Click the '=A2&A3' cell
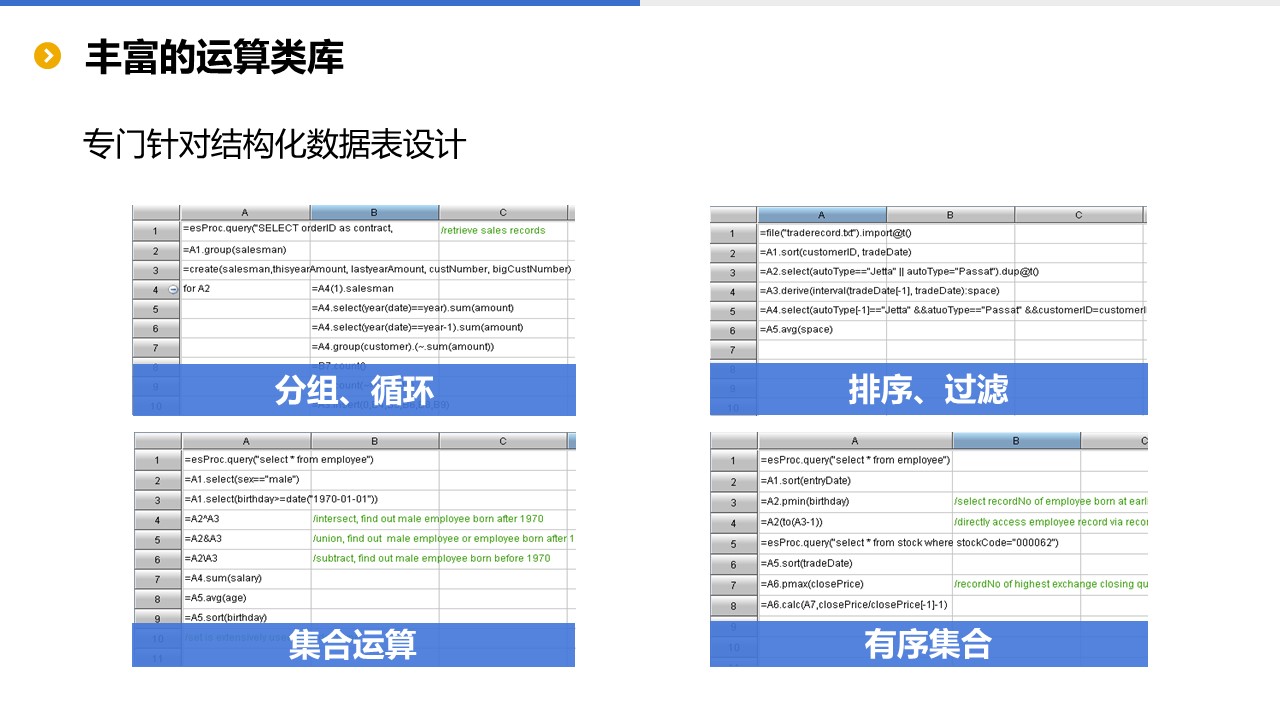Viewport: 1280px width, 720px height. [x=246, y=539]
